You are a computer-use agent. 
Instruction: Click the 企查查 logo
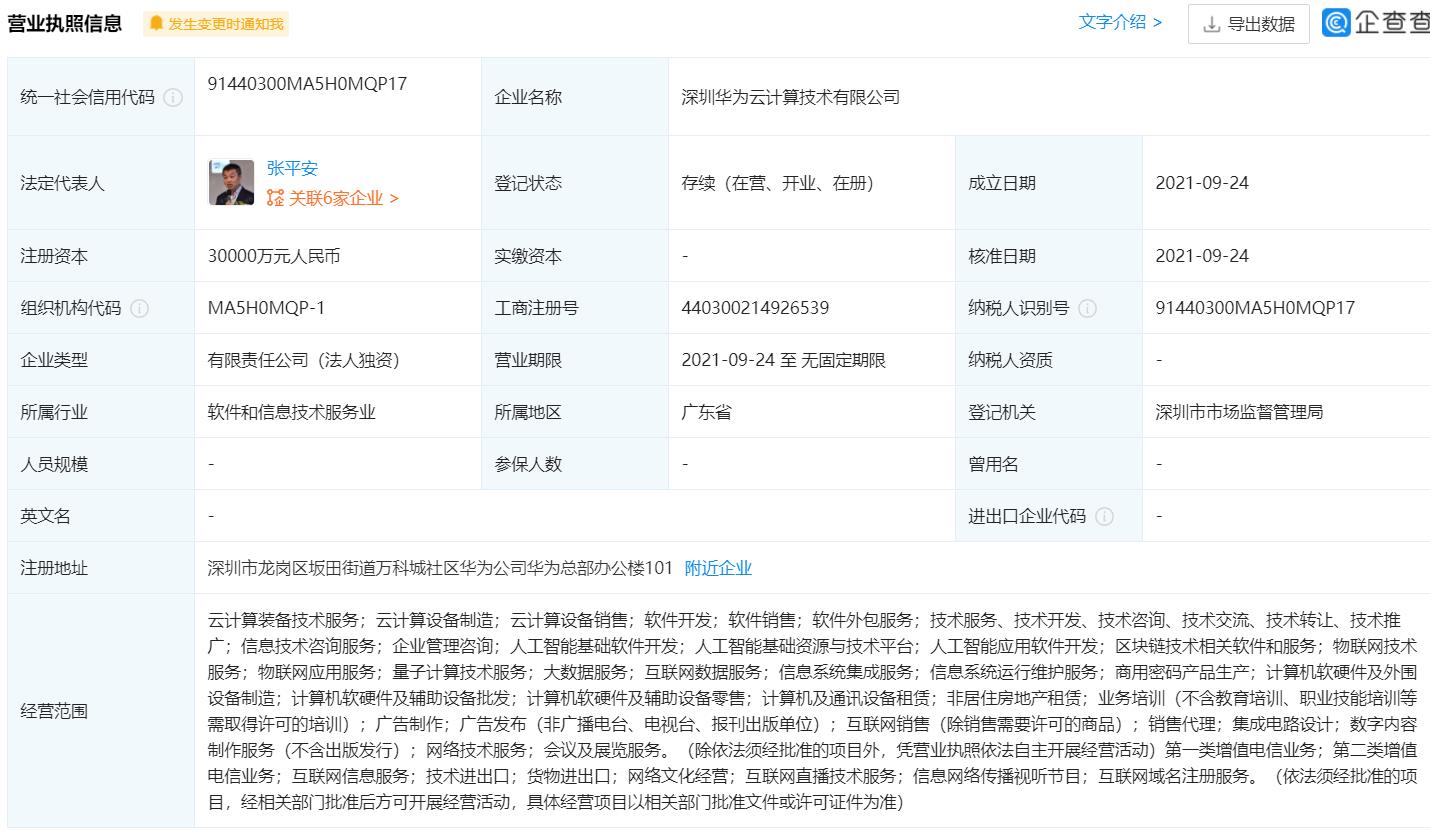(1376, 23)
